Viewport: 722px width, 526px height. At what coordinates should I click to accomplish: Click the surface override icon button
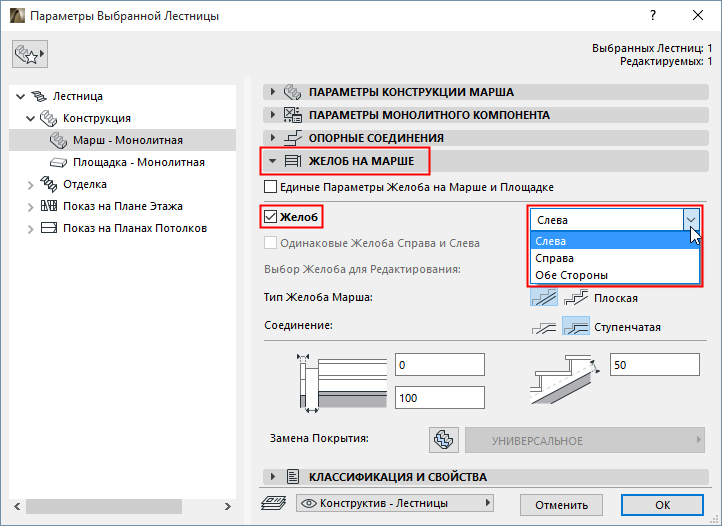pyautogui.click(x=444, y=440)
